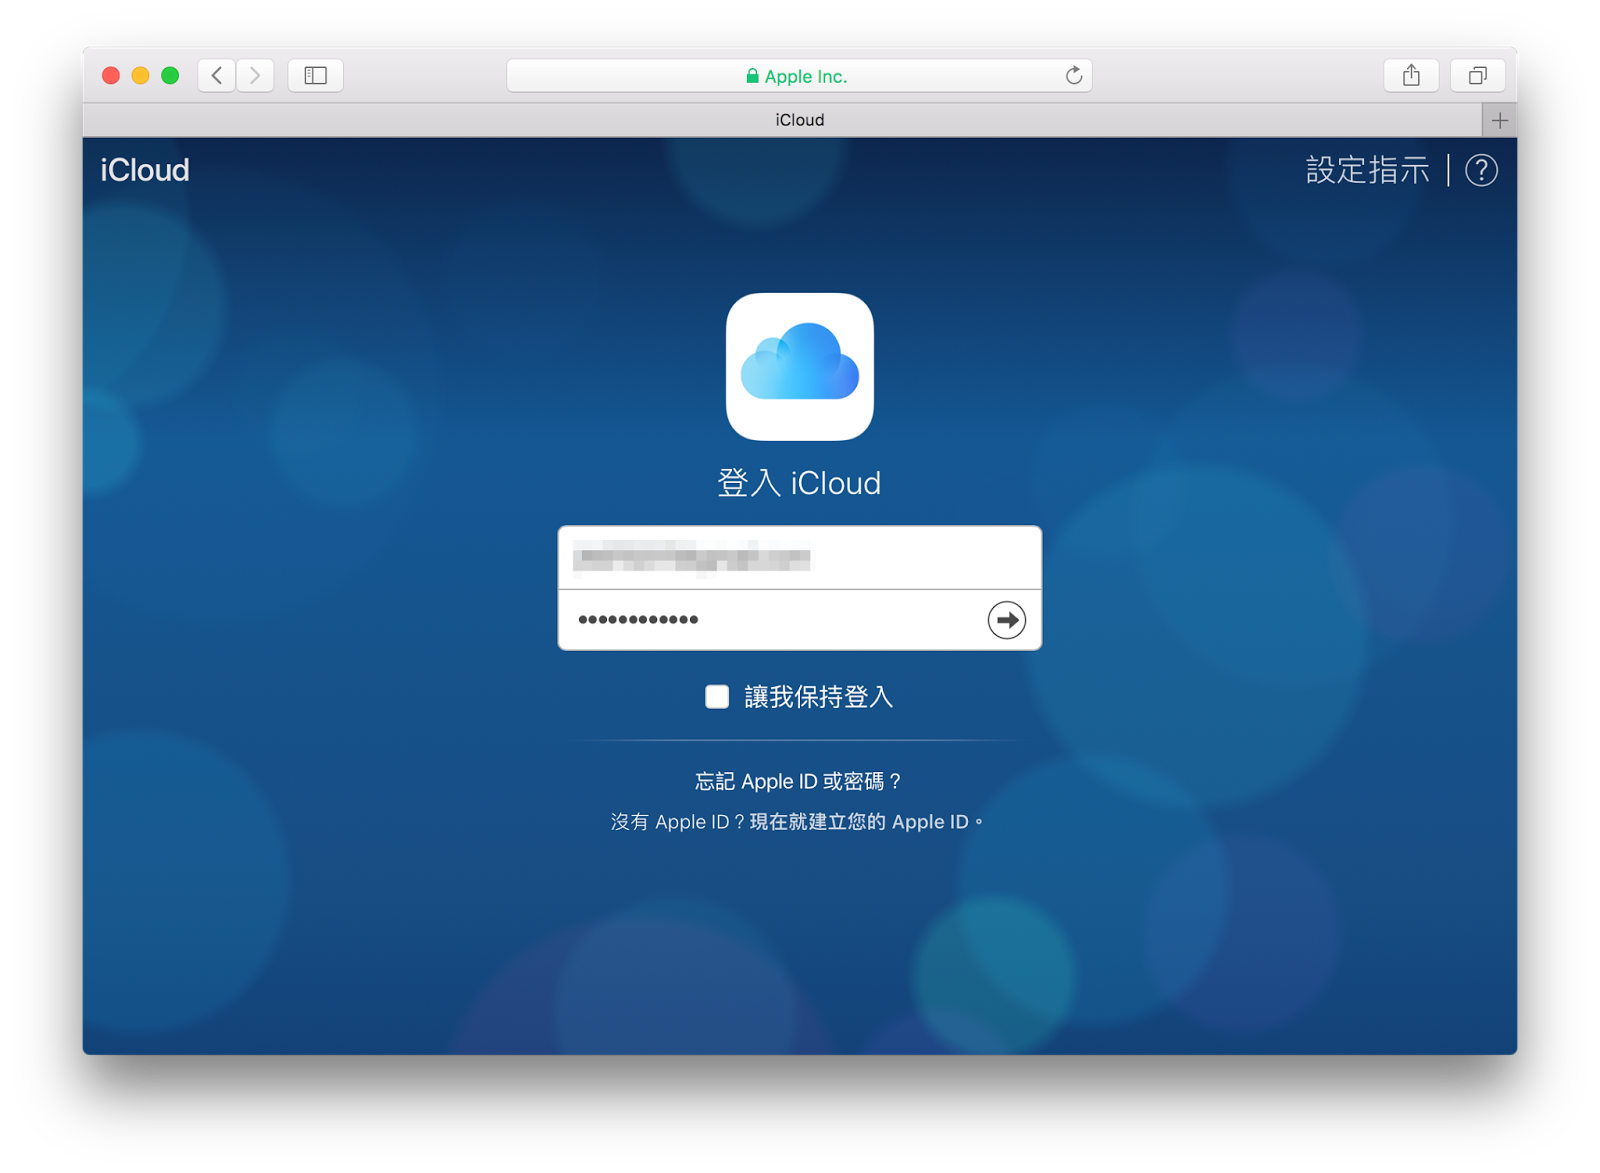Enable the 讓我保持登入 checkbox
The image size is (1600, 1173).
[717, 697]
